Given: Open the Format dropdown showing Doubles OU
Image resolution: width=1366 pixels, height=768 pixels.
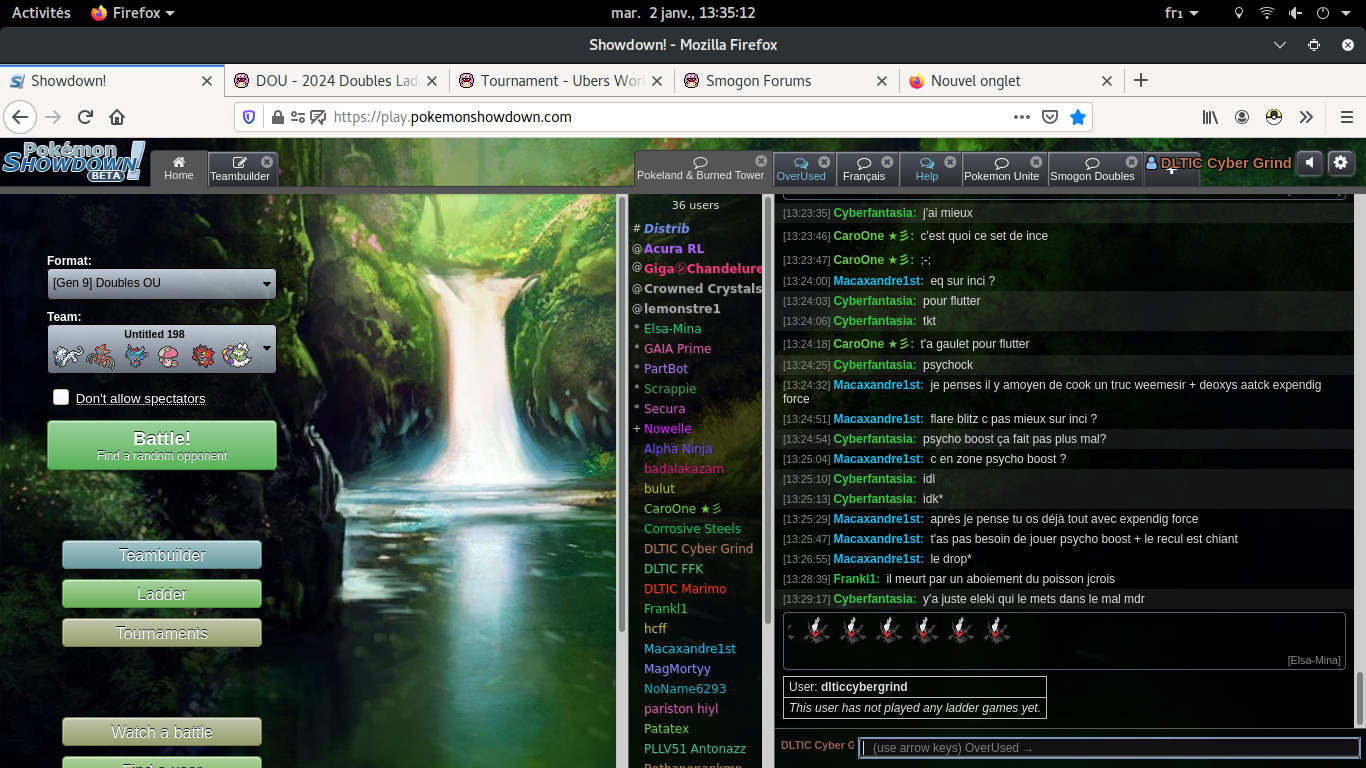Looking at the screenshot, I should (x=162, y=284).
